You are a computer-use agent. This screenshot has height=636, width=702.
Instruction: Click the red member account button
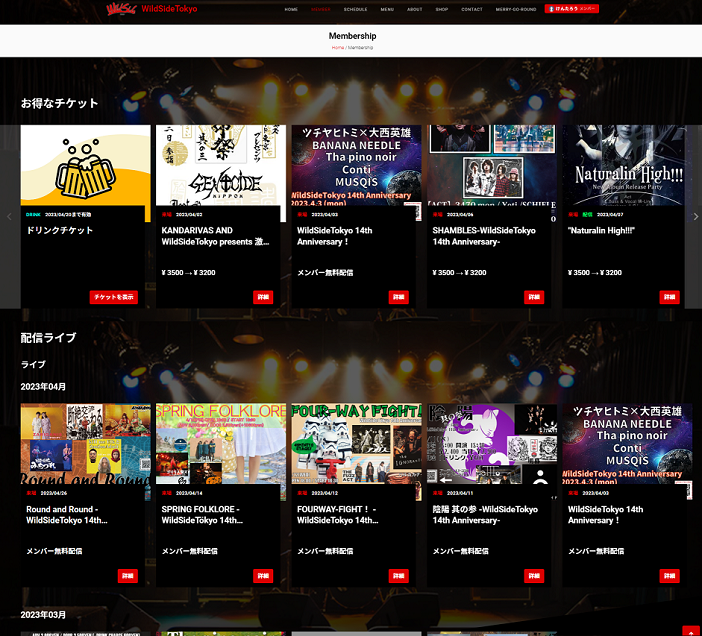pos(572,9)
